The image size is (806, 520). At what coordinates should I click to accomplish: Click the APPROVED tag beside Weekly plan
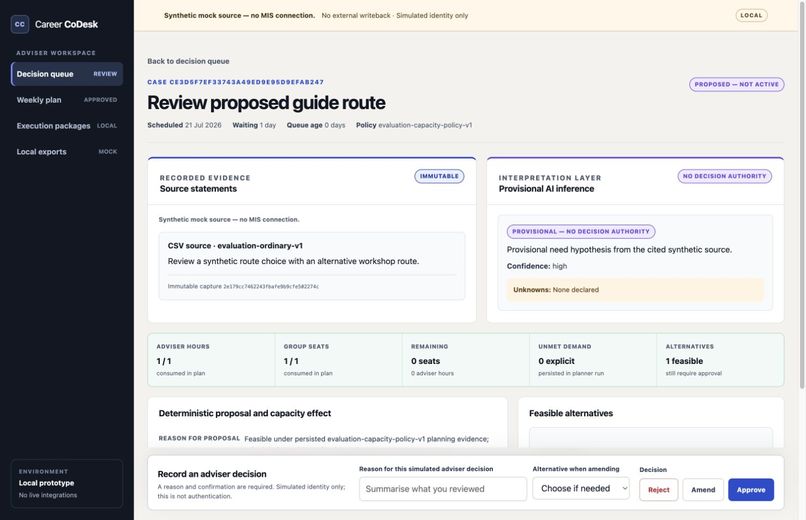[x=100, y=100]
